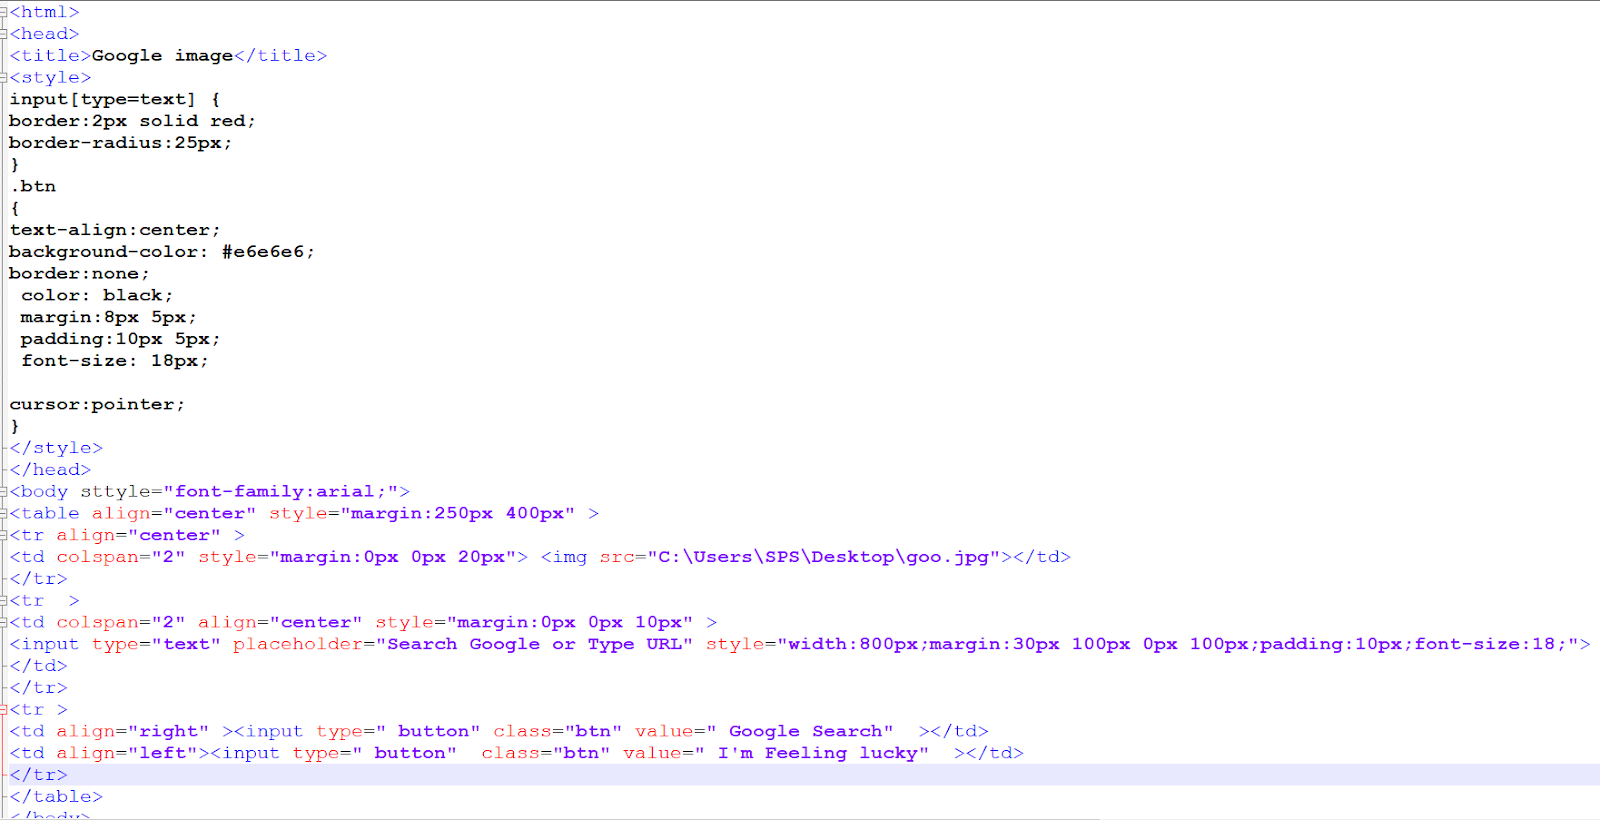
Task: Click the 'border:none;' line
Action: tap(79, 274)
